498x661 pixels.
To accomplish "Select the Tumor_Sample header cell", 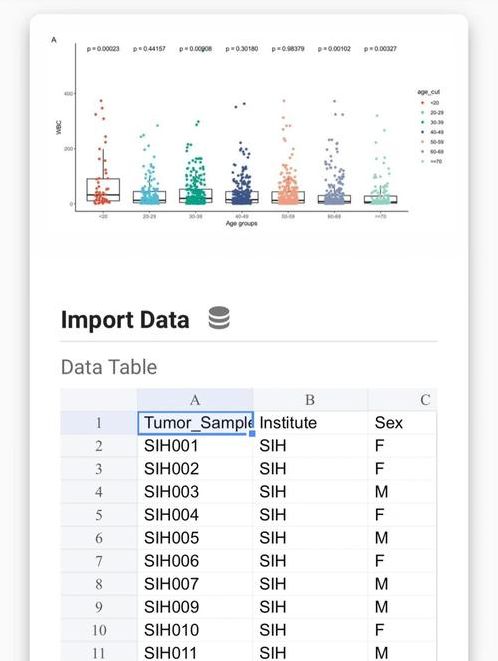I will (196, 423).
